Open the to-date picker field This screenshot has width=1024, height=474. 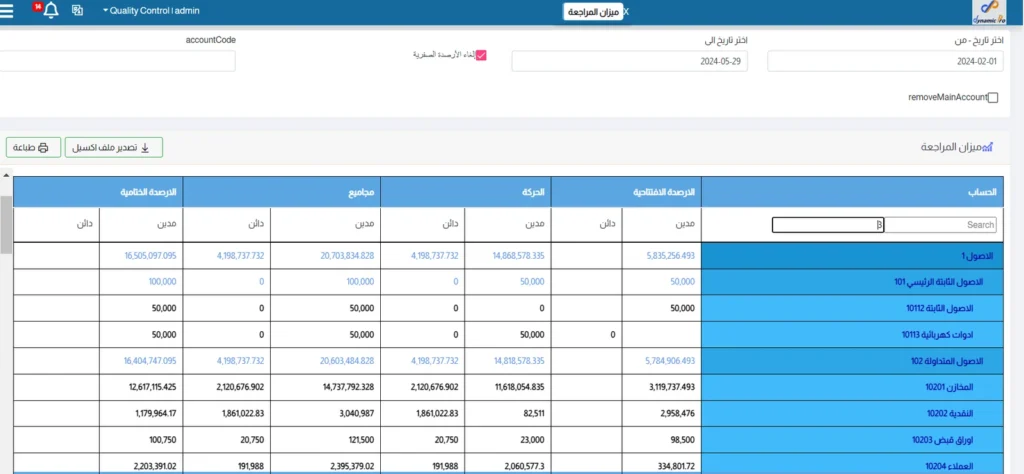(x=629, y=62)
